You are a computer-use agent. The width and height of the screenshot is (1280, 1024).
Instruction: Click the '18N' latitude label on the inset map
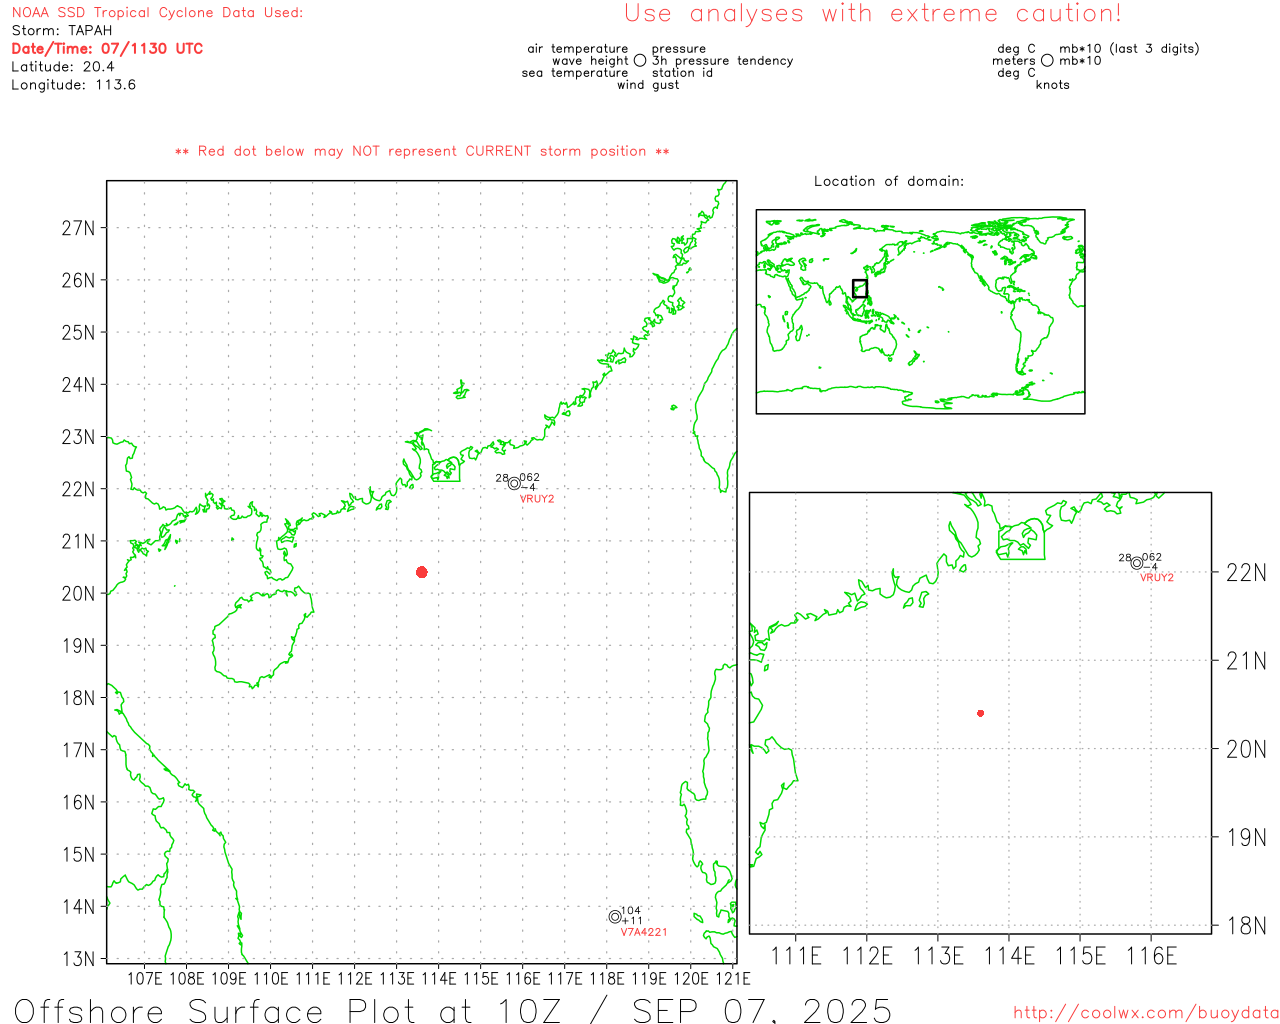point(1246,926)
